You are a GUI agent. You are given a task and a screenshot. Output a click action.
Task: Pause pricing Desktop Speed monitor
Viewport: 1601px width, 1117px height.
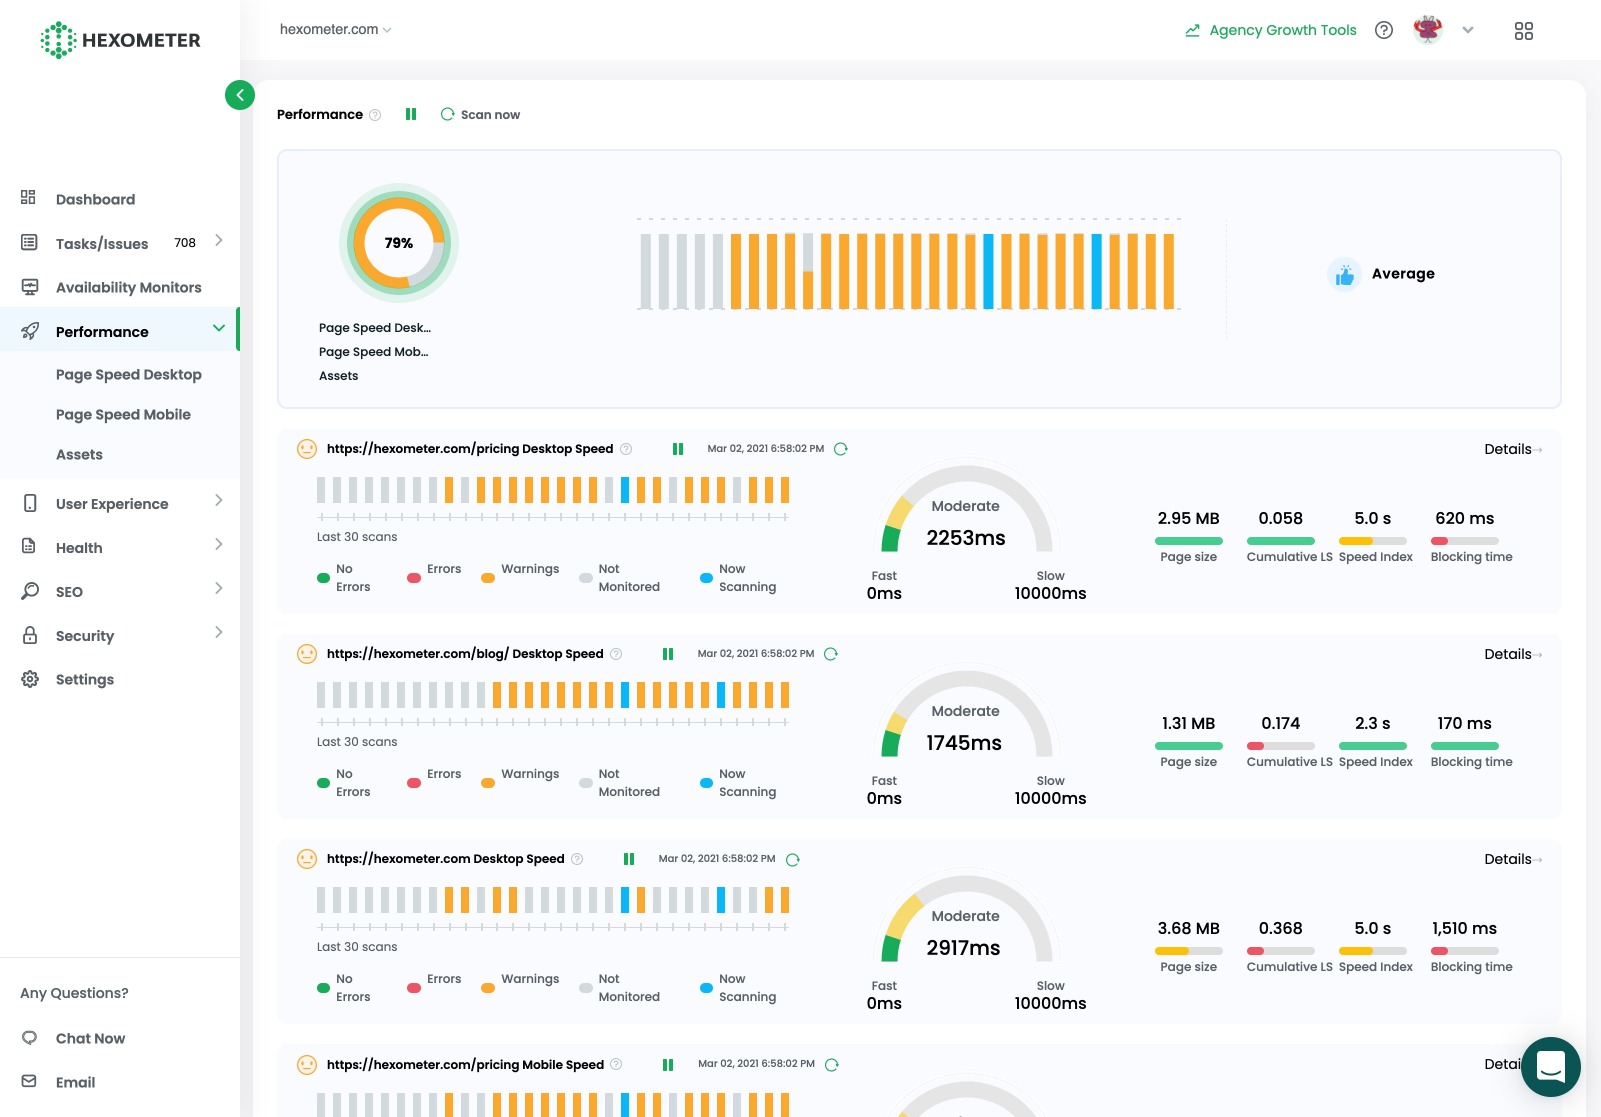678,449
